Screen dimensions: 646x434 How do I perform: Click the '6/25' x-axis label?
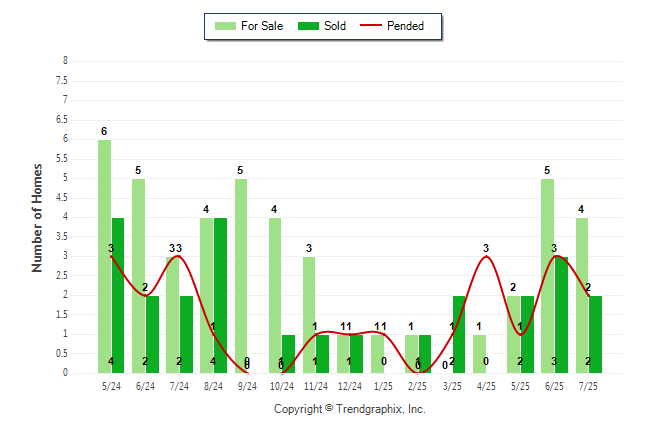click(x=554, y=386)
